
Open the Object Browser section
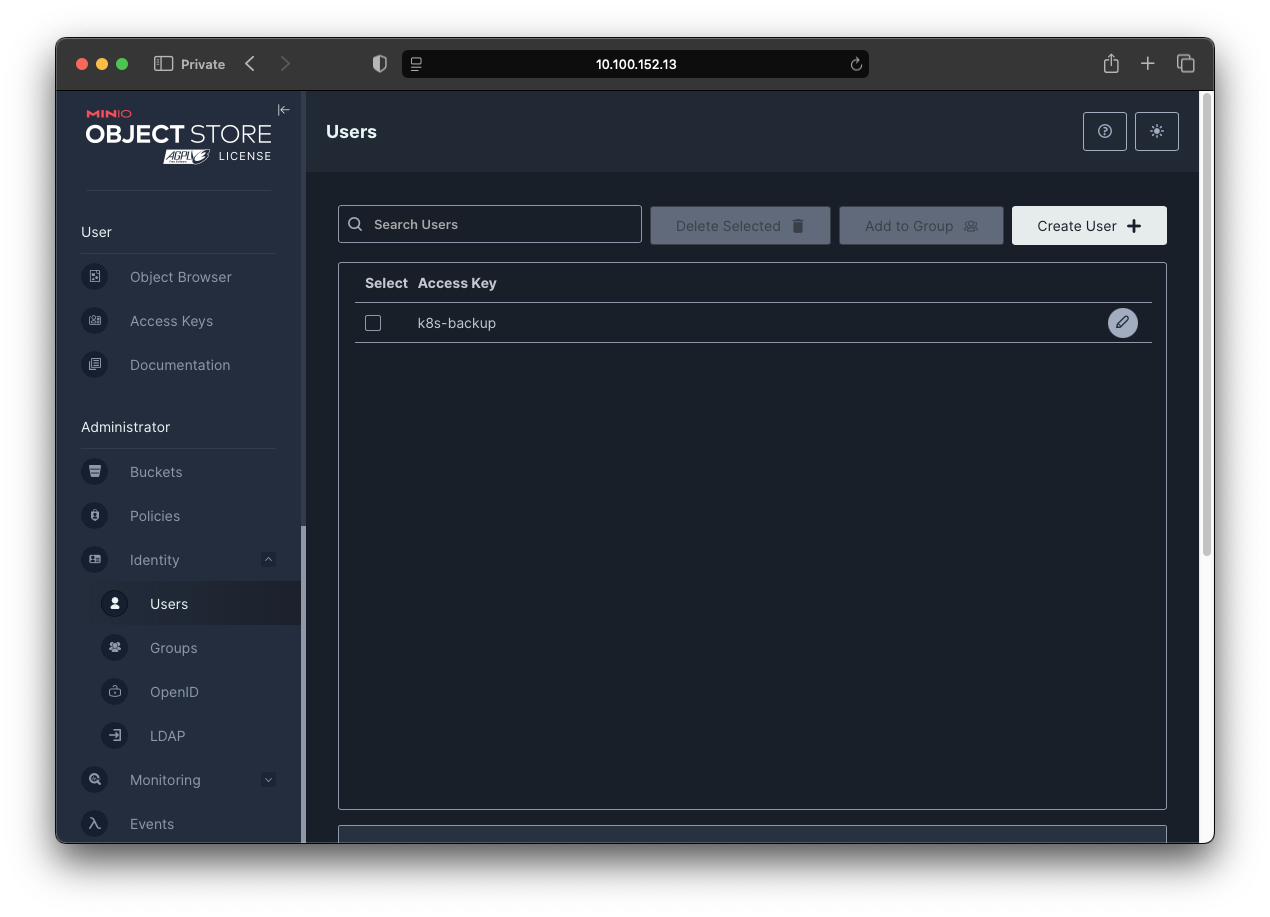pos(180,277)
